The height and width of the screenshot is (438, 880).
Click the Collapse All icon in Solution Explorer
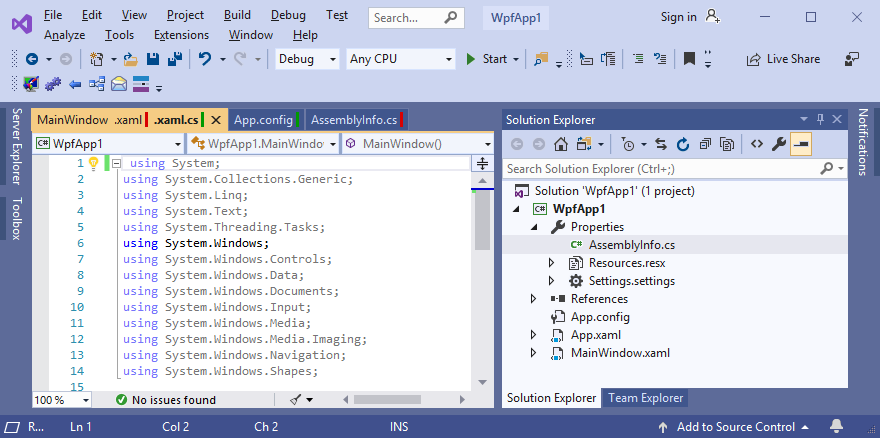[x=706, y=144]
